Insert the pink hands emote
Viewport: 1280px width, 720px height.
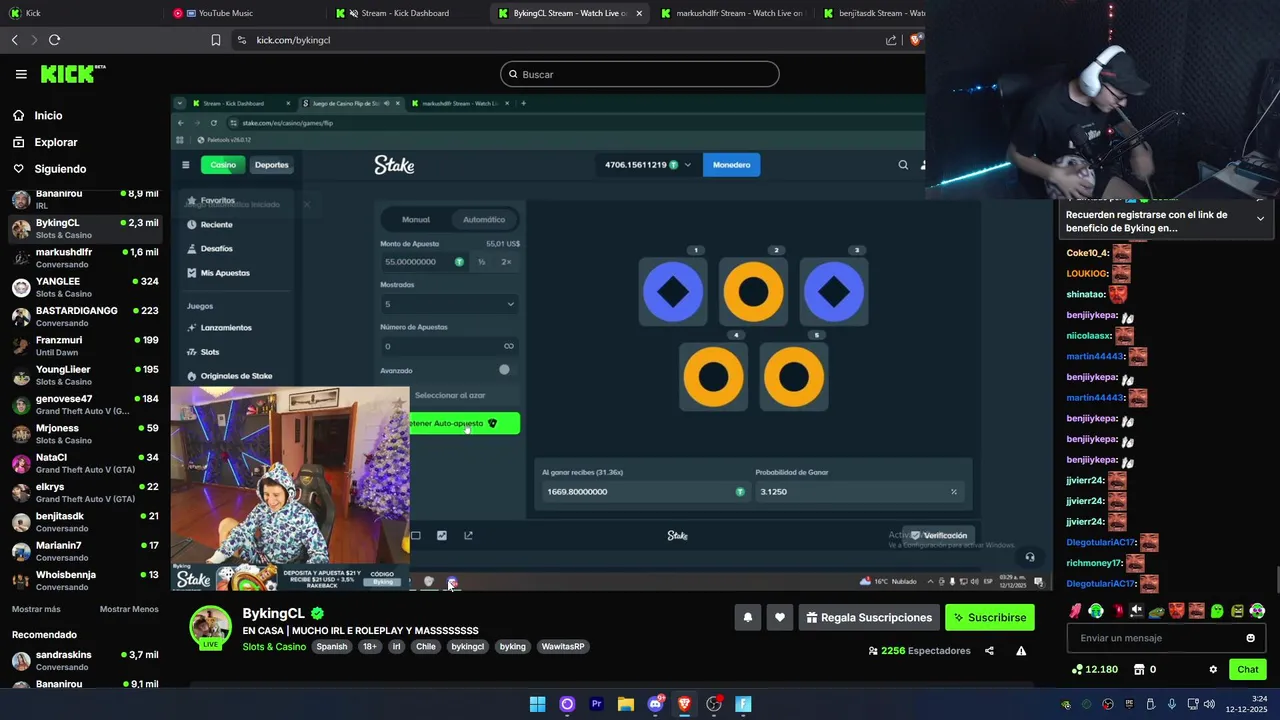(1076, 611)
